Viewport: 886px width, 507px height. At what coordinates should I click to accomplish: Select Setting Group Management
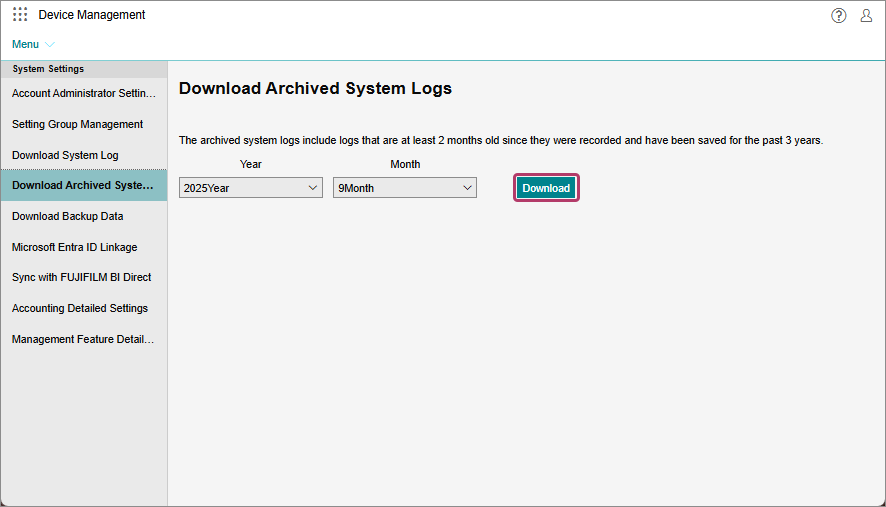[84, 124]
